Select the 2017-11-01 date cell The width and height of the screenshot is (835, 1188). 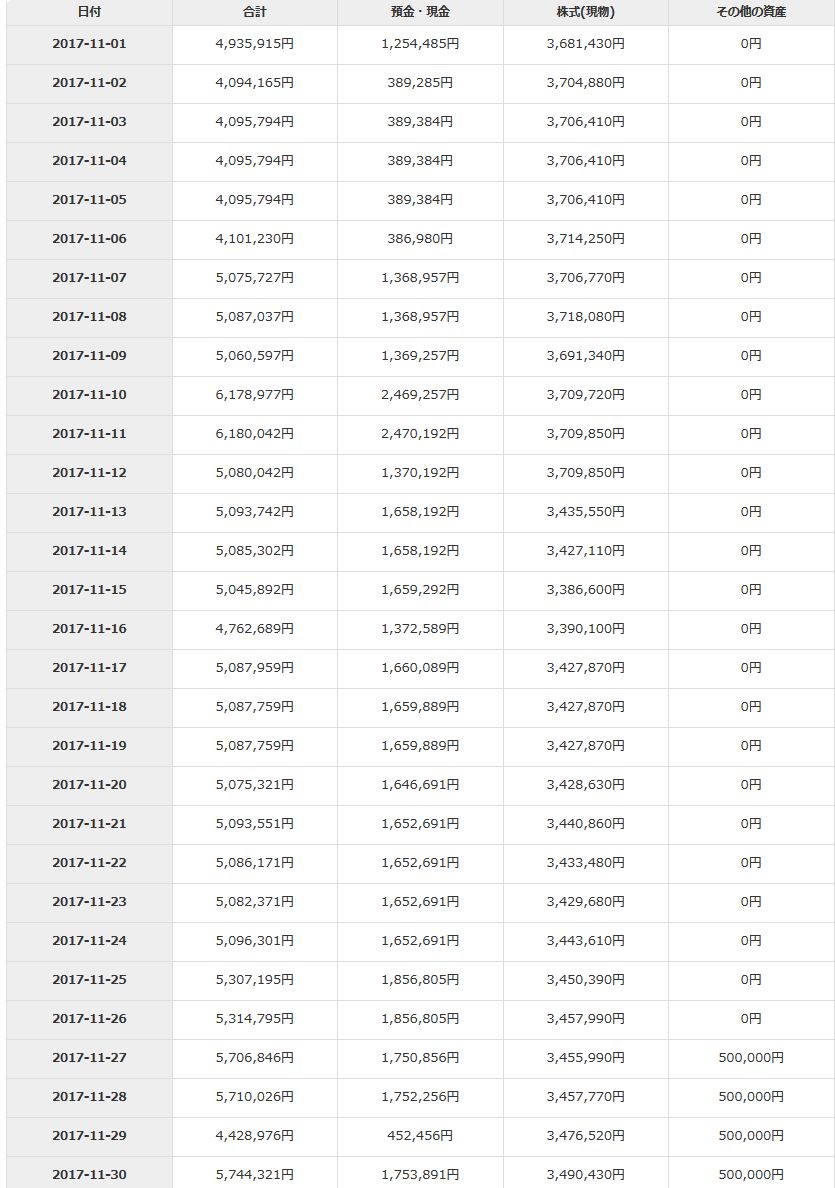point(89,44)
